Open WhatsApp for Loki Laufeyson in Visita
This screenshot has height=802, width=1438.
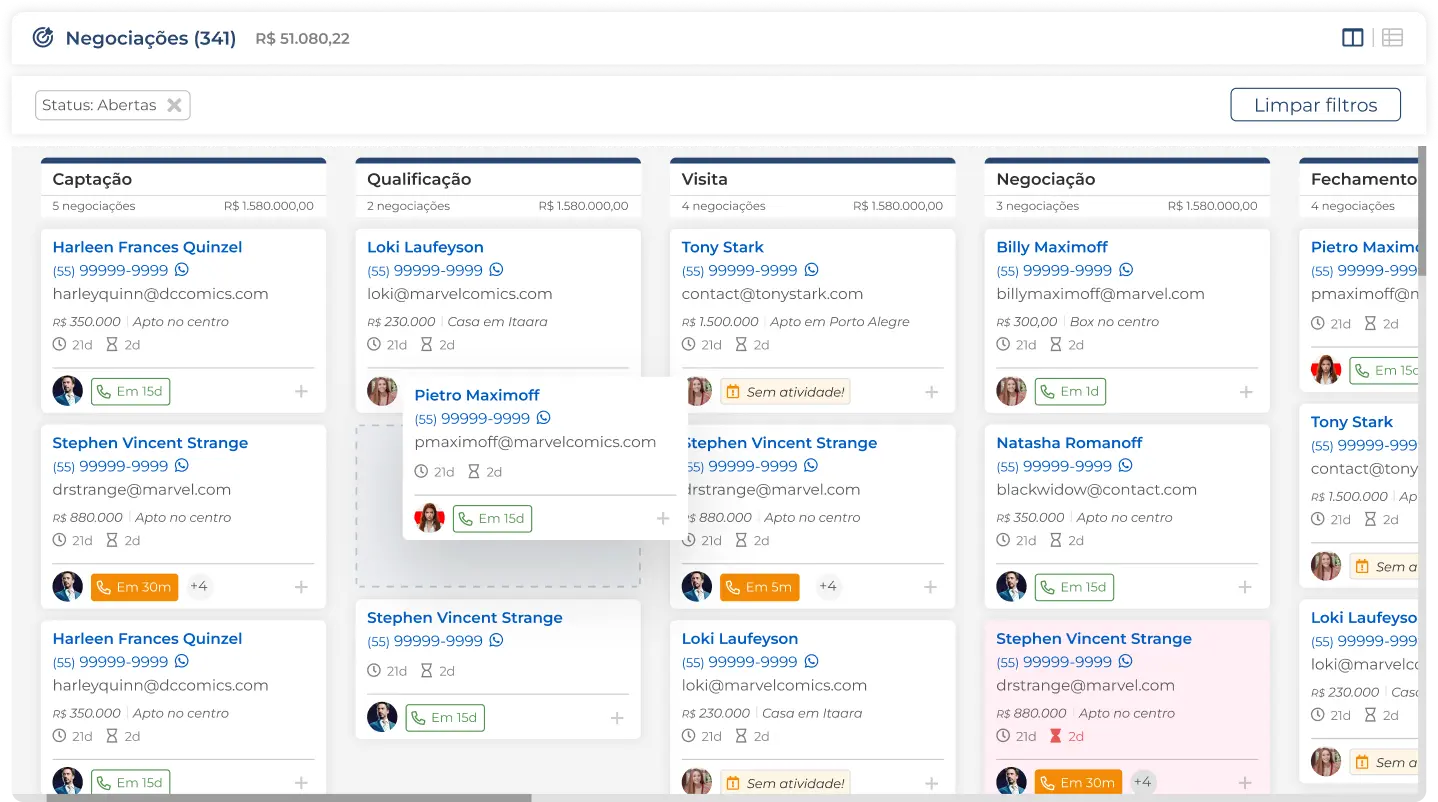pos(811,662)
